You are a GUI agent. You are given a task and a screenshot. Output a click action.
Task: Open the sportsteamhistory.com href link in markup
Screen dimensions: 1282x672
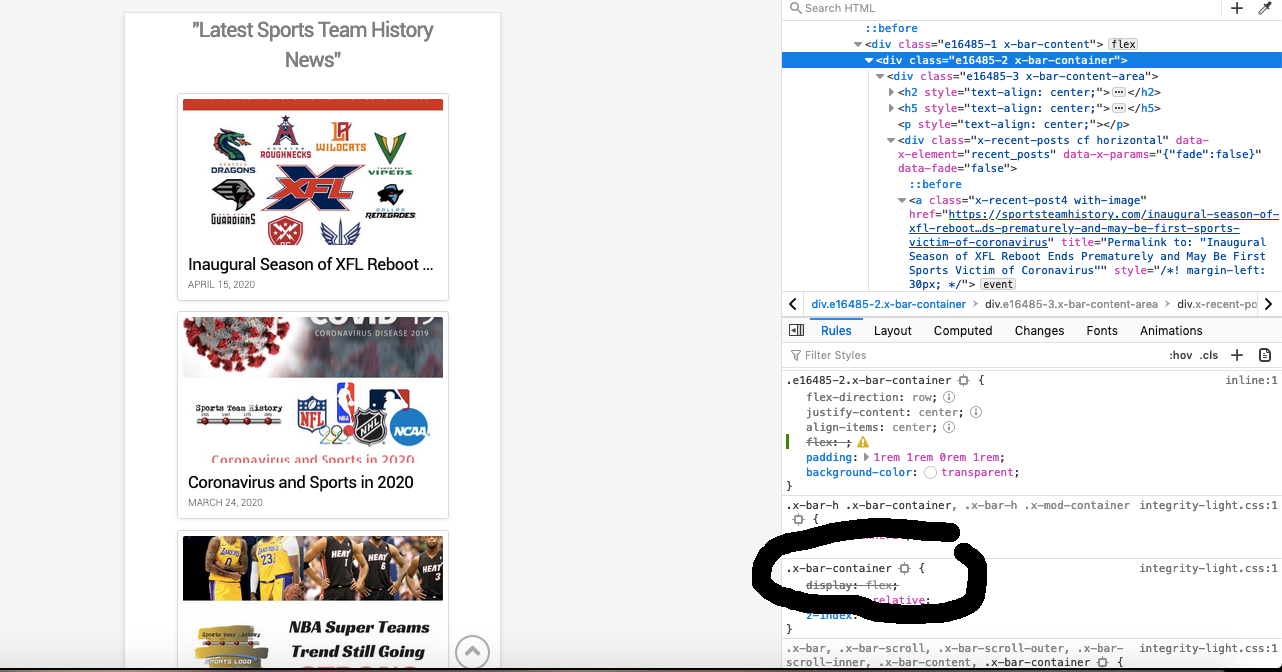[1094, 228]
